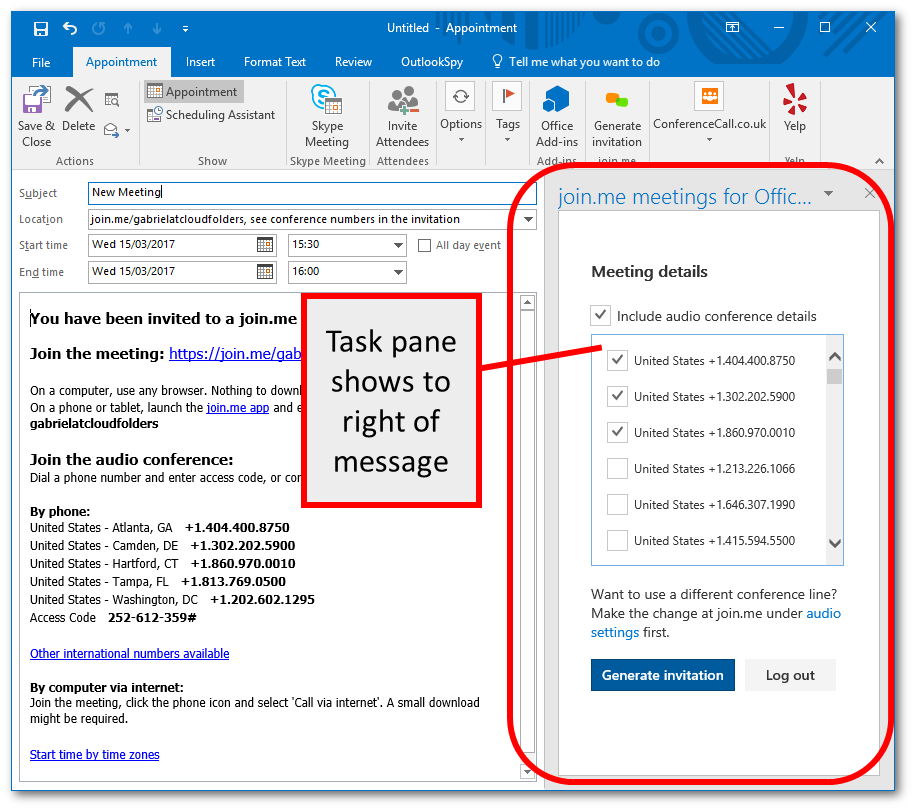Click the Log out button
This screenshot has height=810, width=914.
click(x=790, y=675)
